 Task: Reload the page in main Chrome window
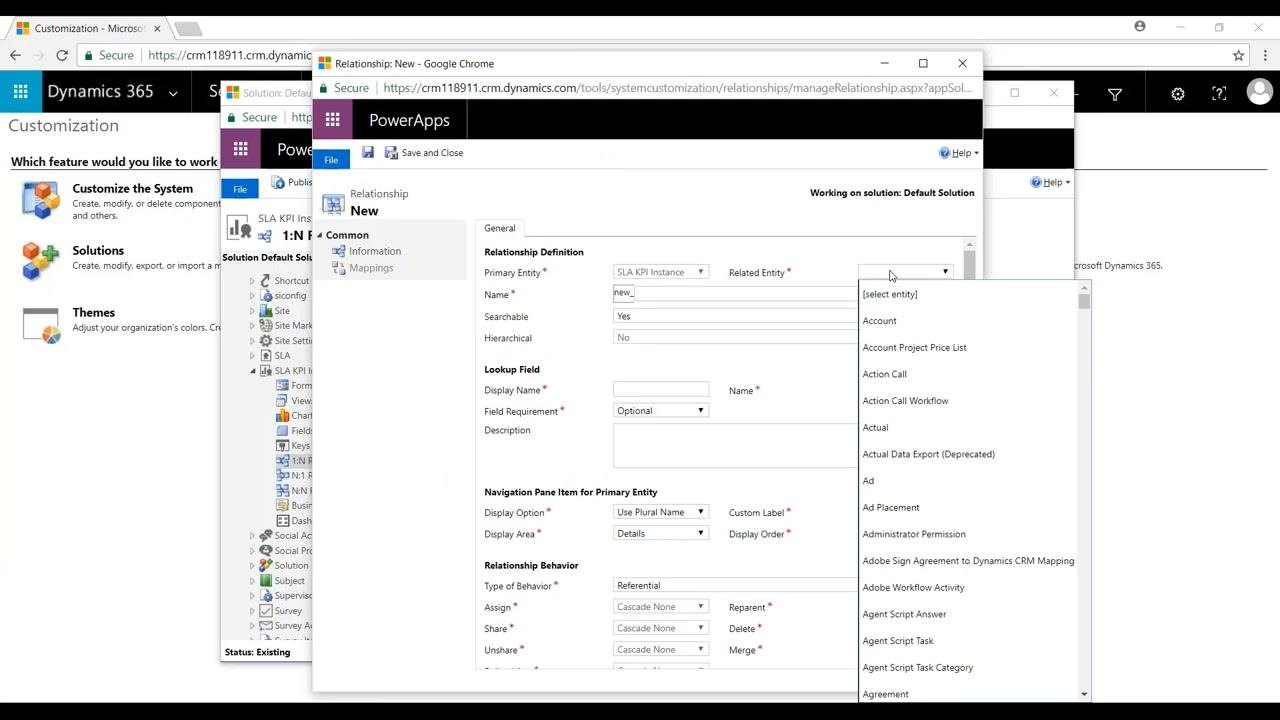coord(62,56)
